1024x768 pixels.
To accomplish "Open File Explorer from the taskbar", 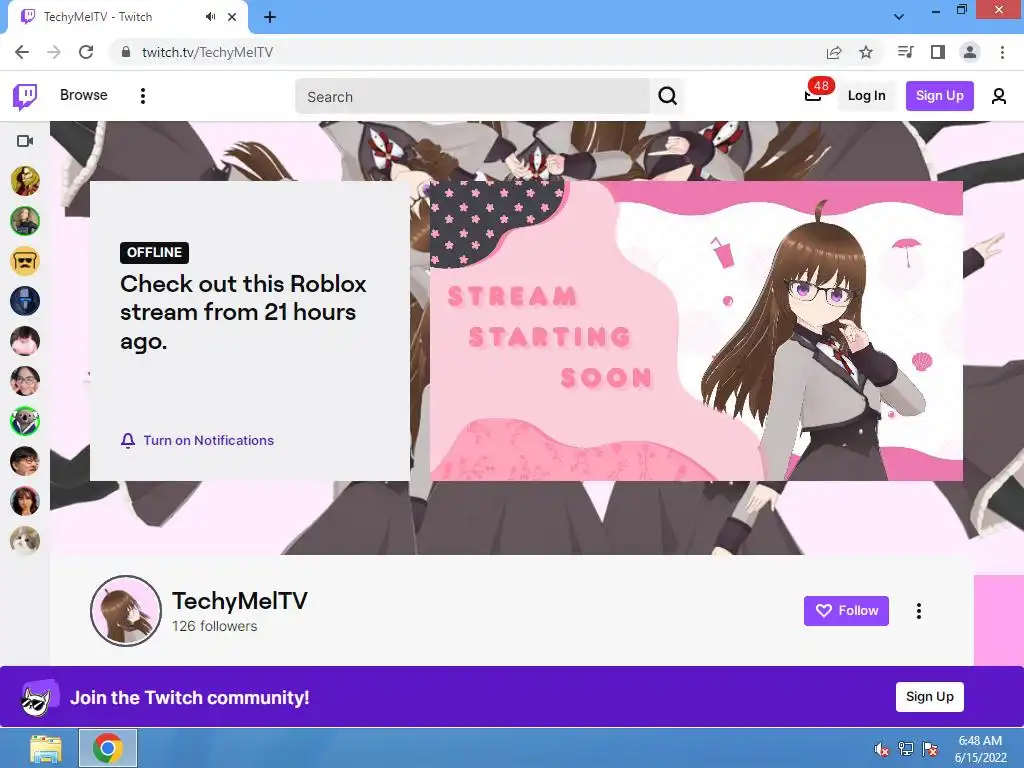I will [x=46, y=748].
